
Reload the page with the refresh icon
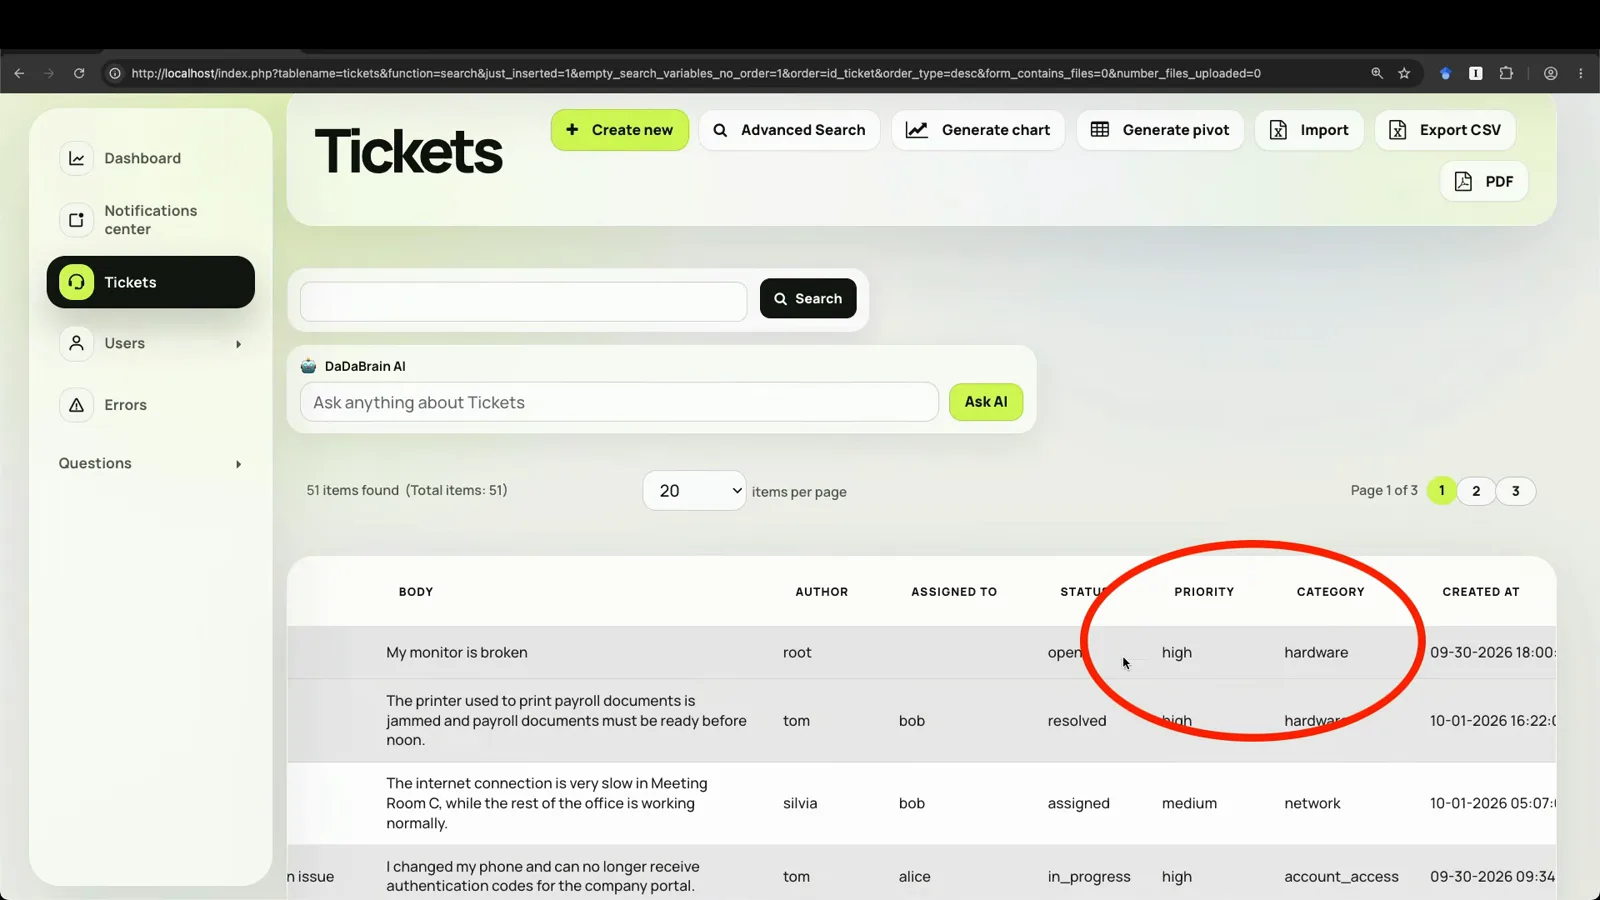[79, 73]
